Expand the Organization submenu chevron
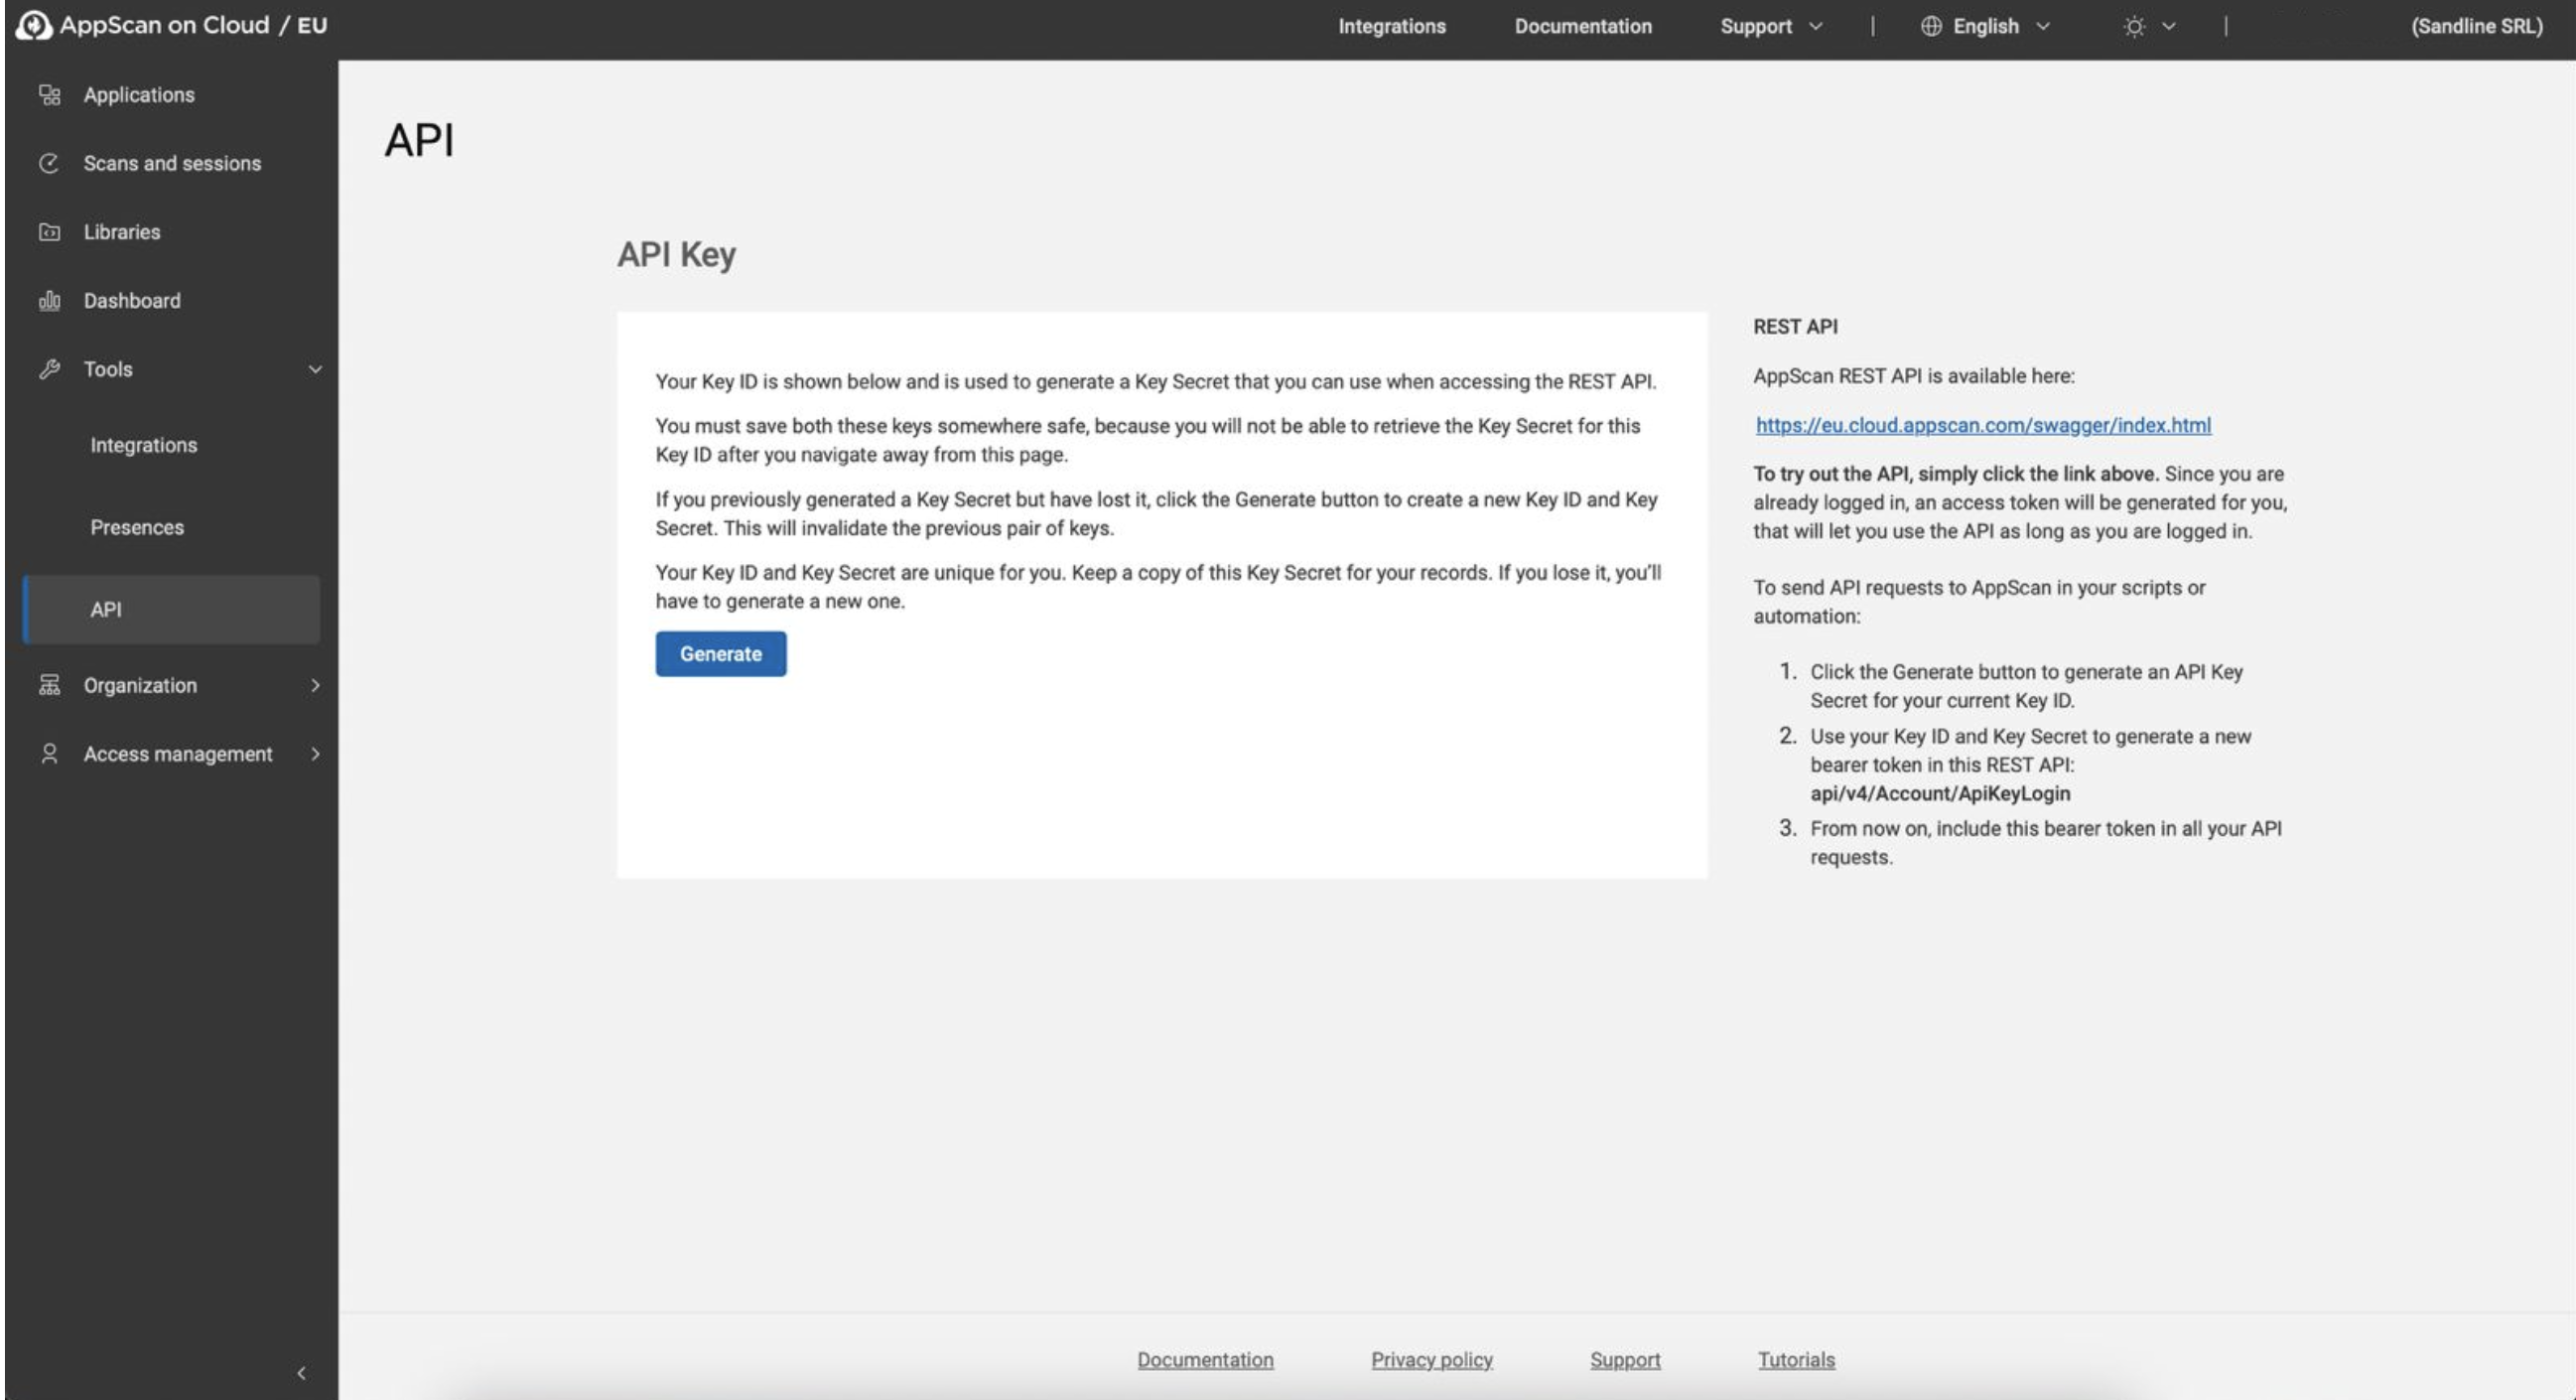Viewport: 2576px width, 1400px height. coord(315,685)
